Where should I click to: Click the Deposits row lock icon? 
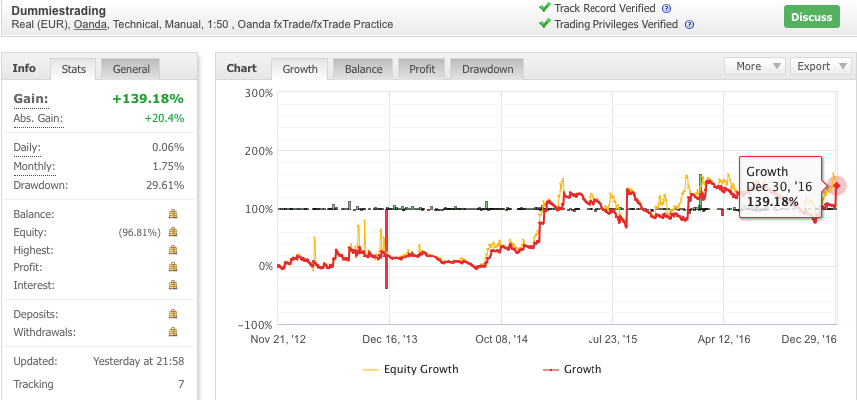tap(173, 314)
